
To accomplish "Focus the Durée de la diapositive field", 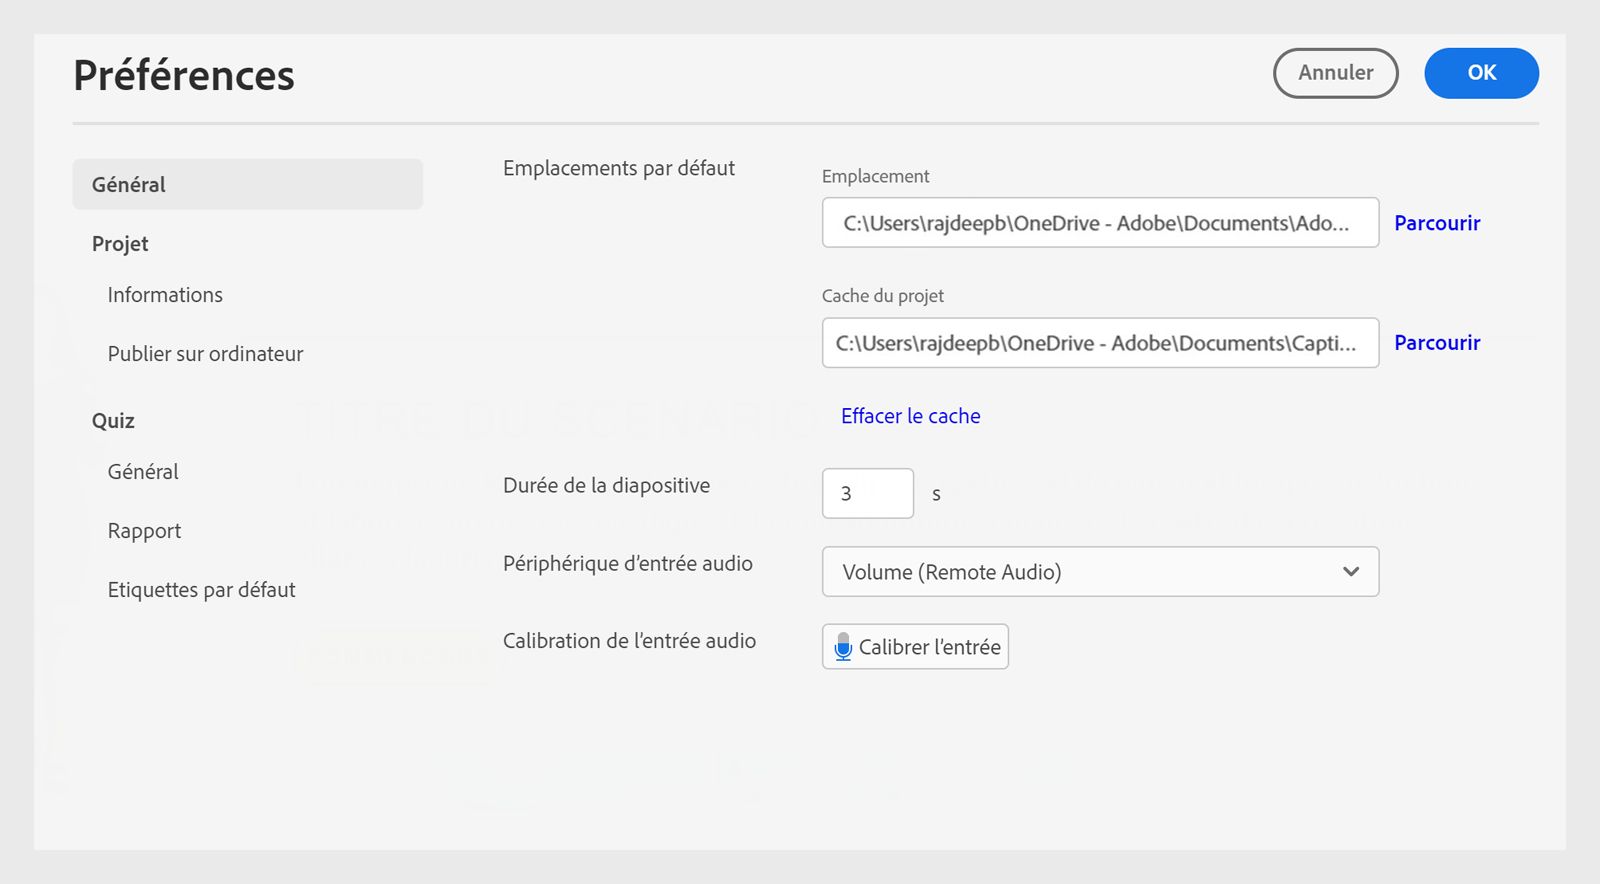I will click(x=867, y=493).
